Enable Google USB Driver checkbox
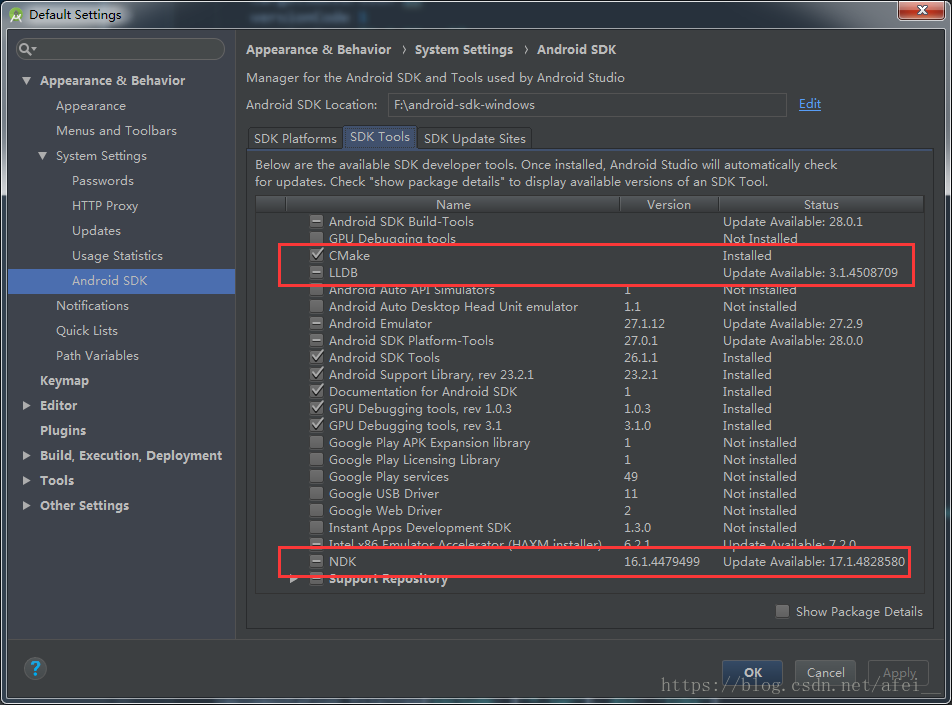This screenshot has width=952, height=705. pyautogui.click(x=316, y=494)
